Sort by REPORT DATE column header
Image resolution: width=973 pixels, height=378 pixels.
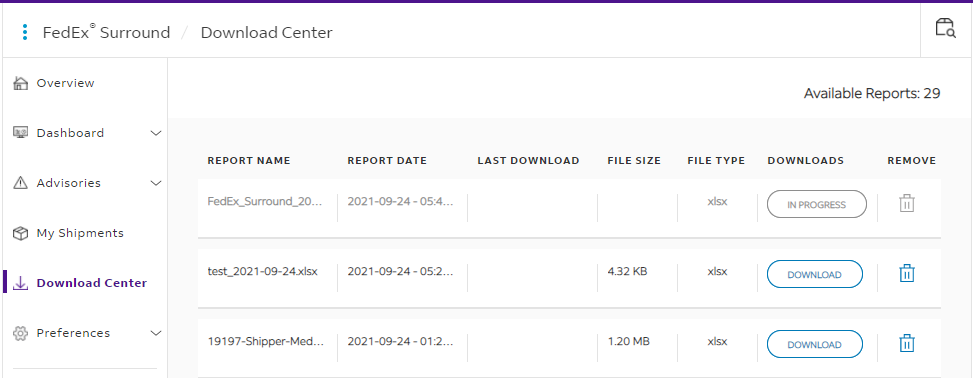(x=387, y=161)
